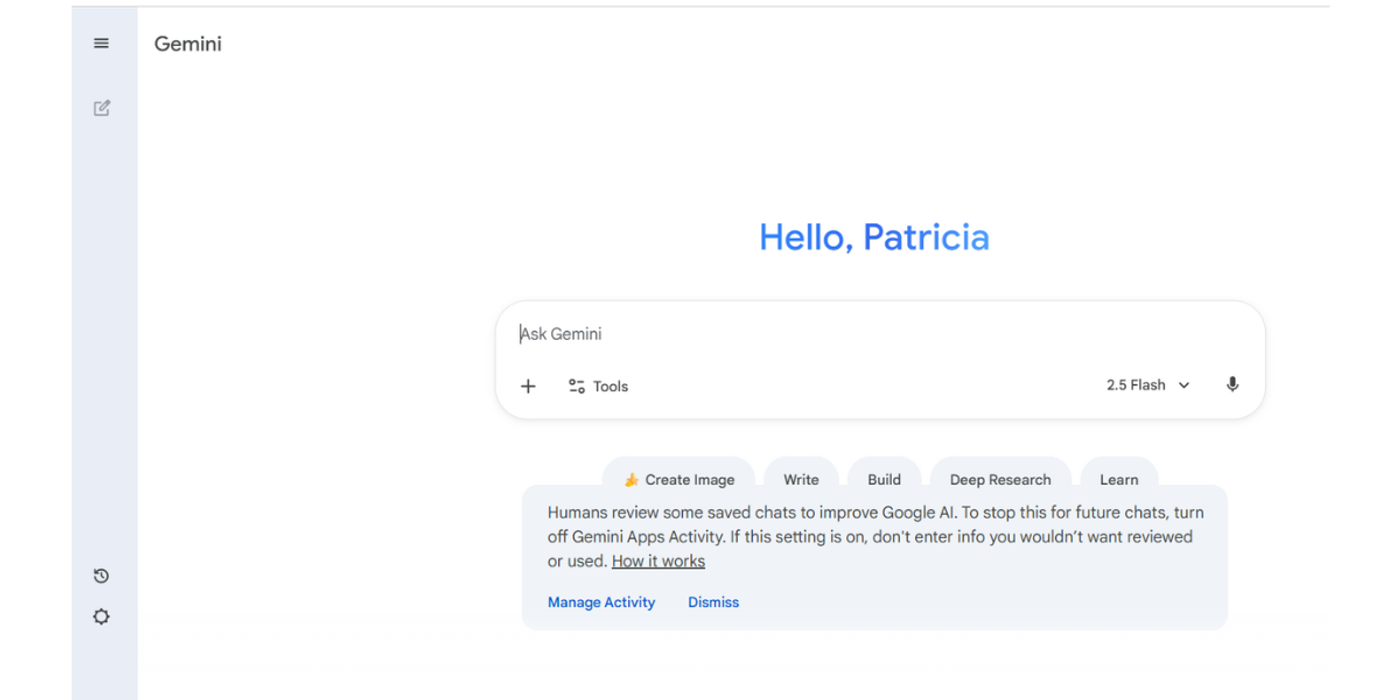Open the Manage Activity link

pos(601,602)
